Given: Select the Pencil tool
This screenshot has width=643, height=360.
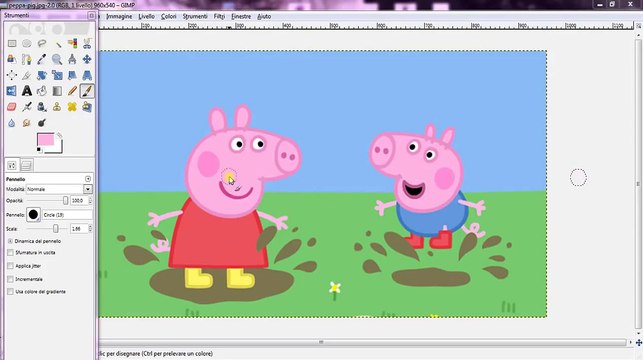Looking at the screenshot, I should pos(72,91).
